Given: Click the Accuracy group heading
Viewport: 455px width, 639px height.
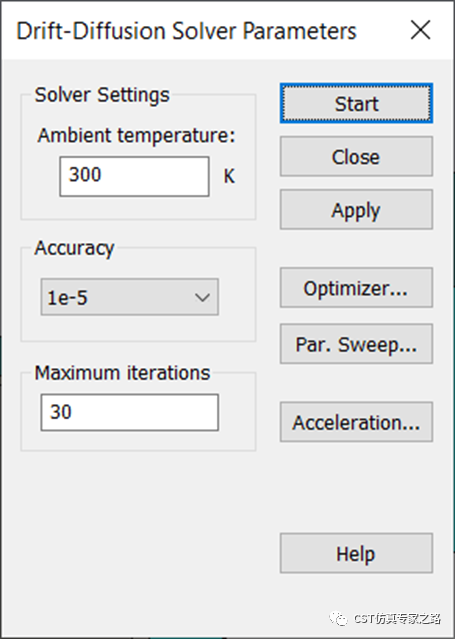Looking at the screenshot, I should [74, 248].
